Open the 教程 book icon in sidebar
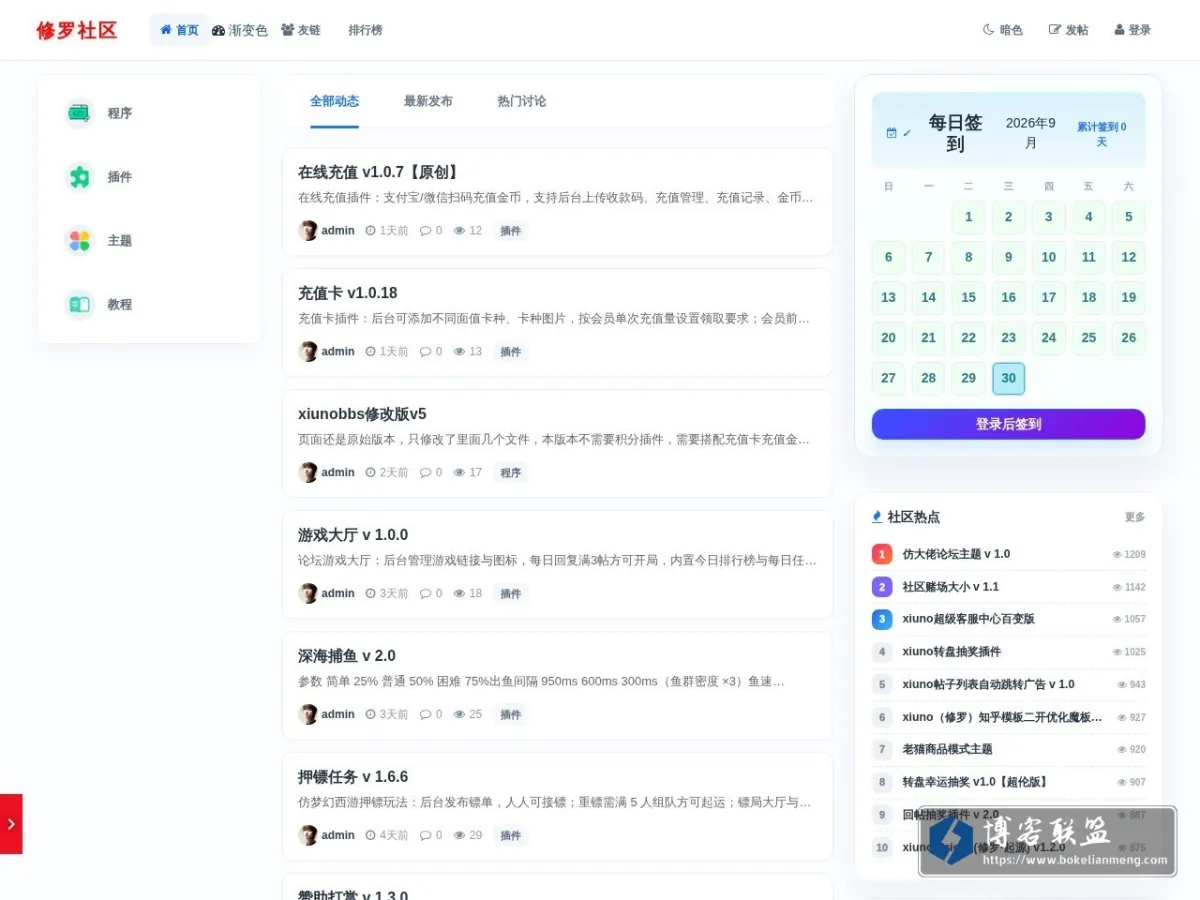 [x=79, y=305]
